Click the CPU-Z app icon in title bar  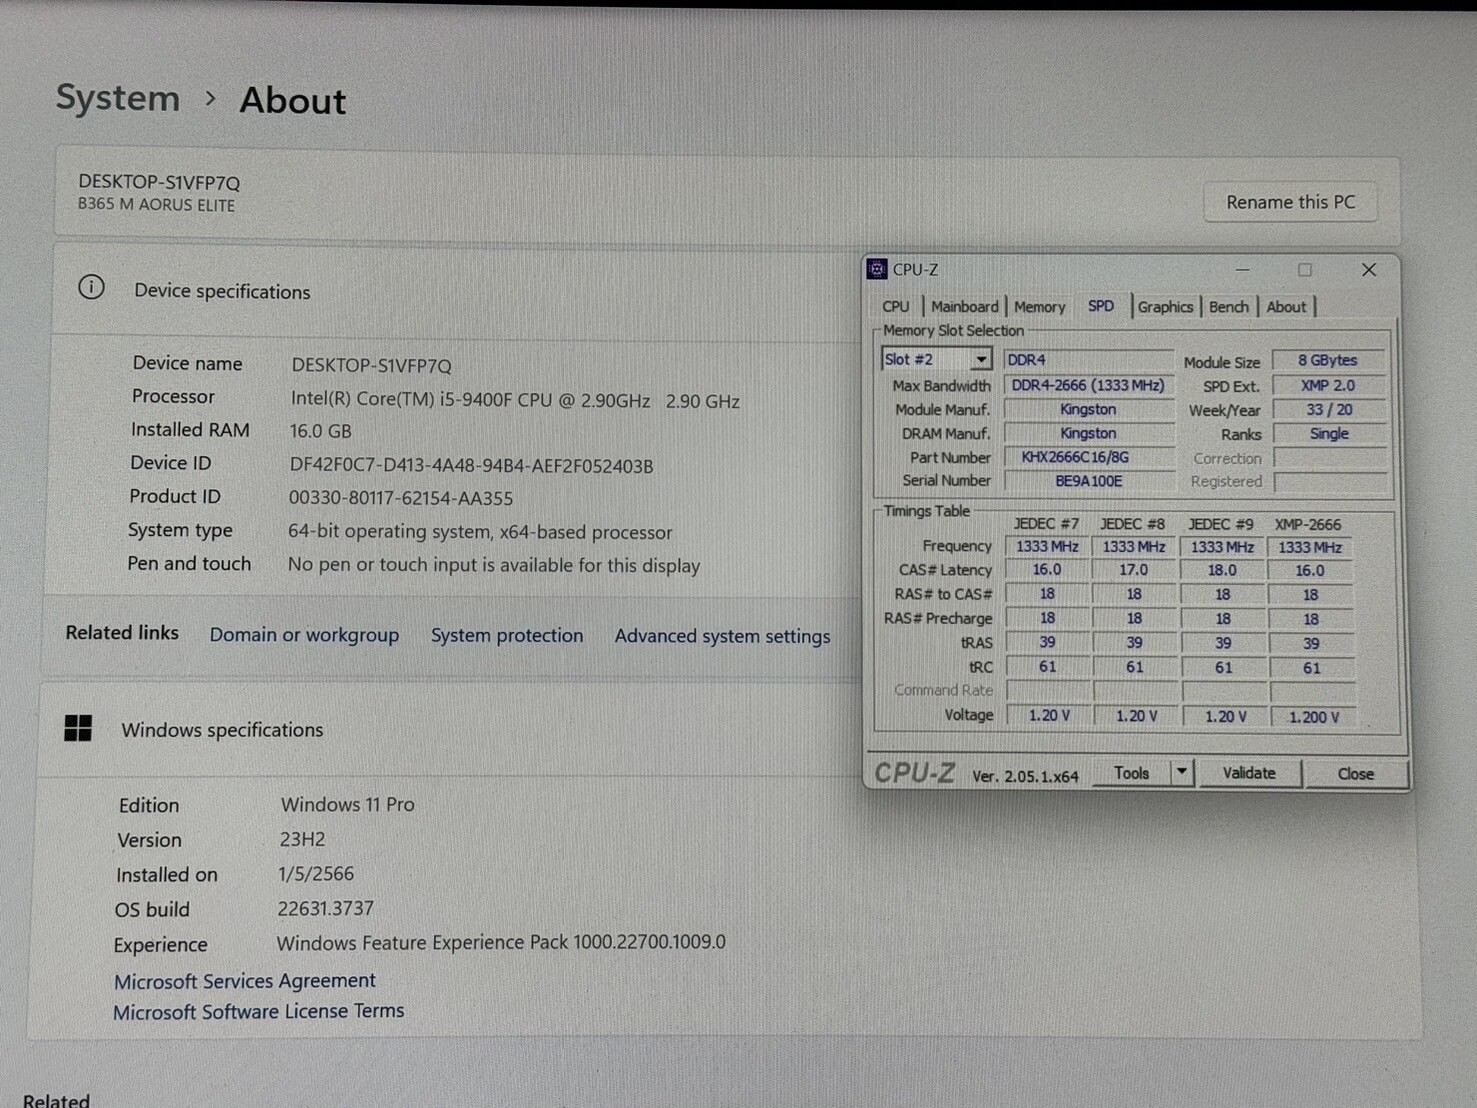(x=877, y=269)
